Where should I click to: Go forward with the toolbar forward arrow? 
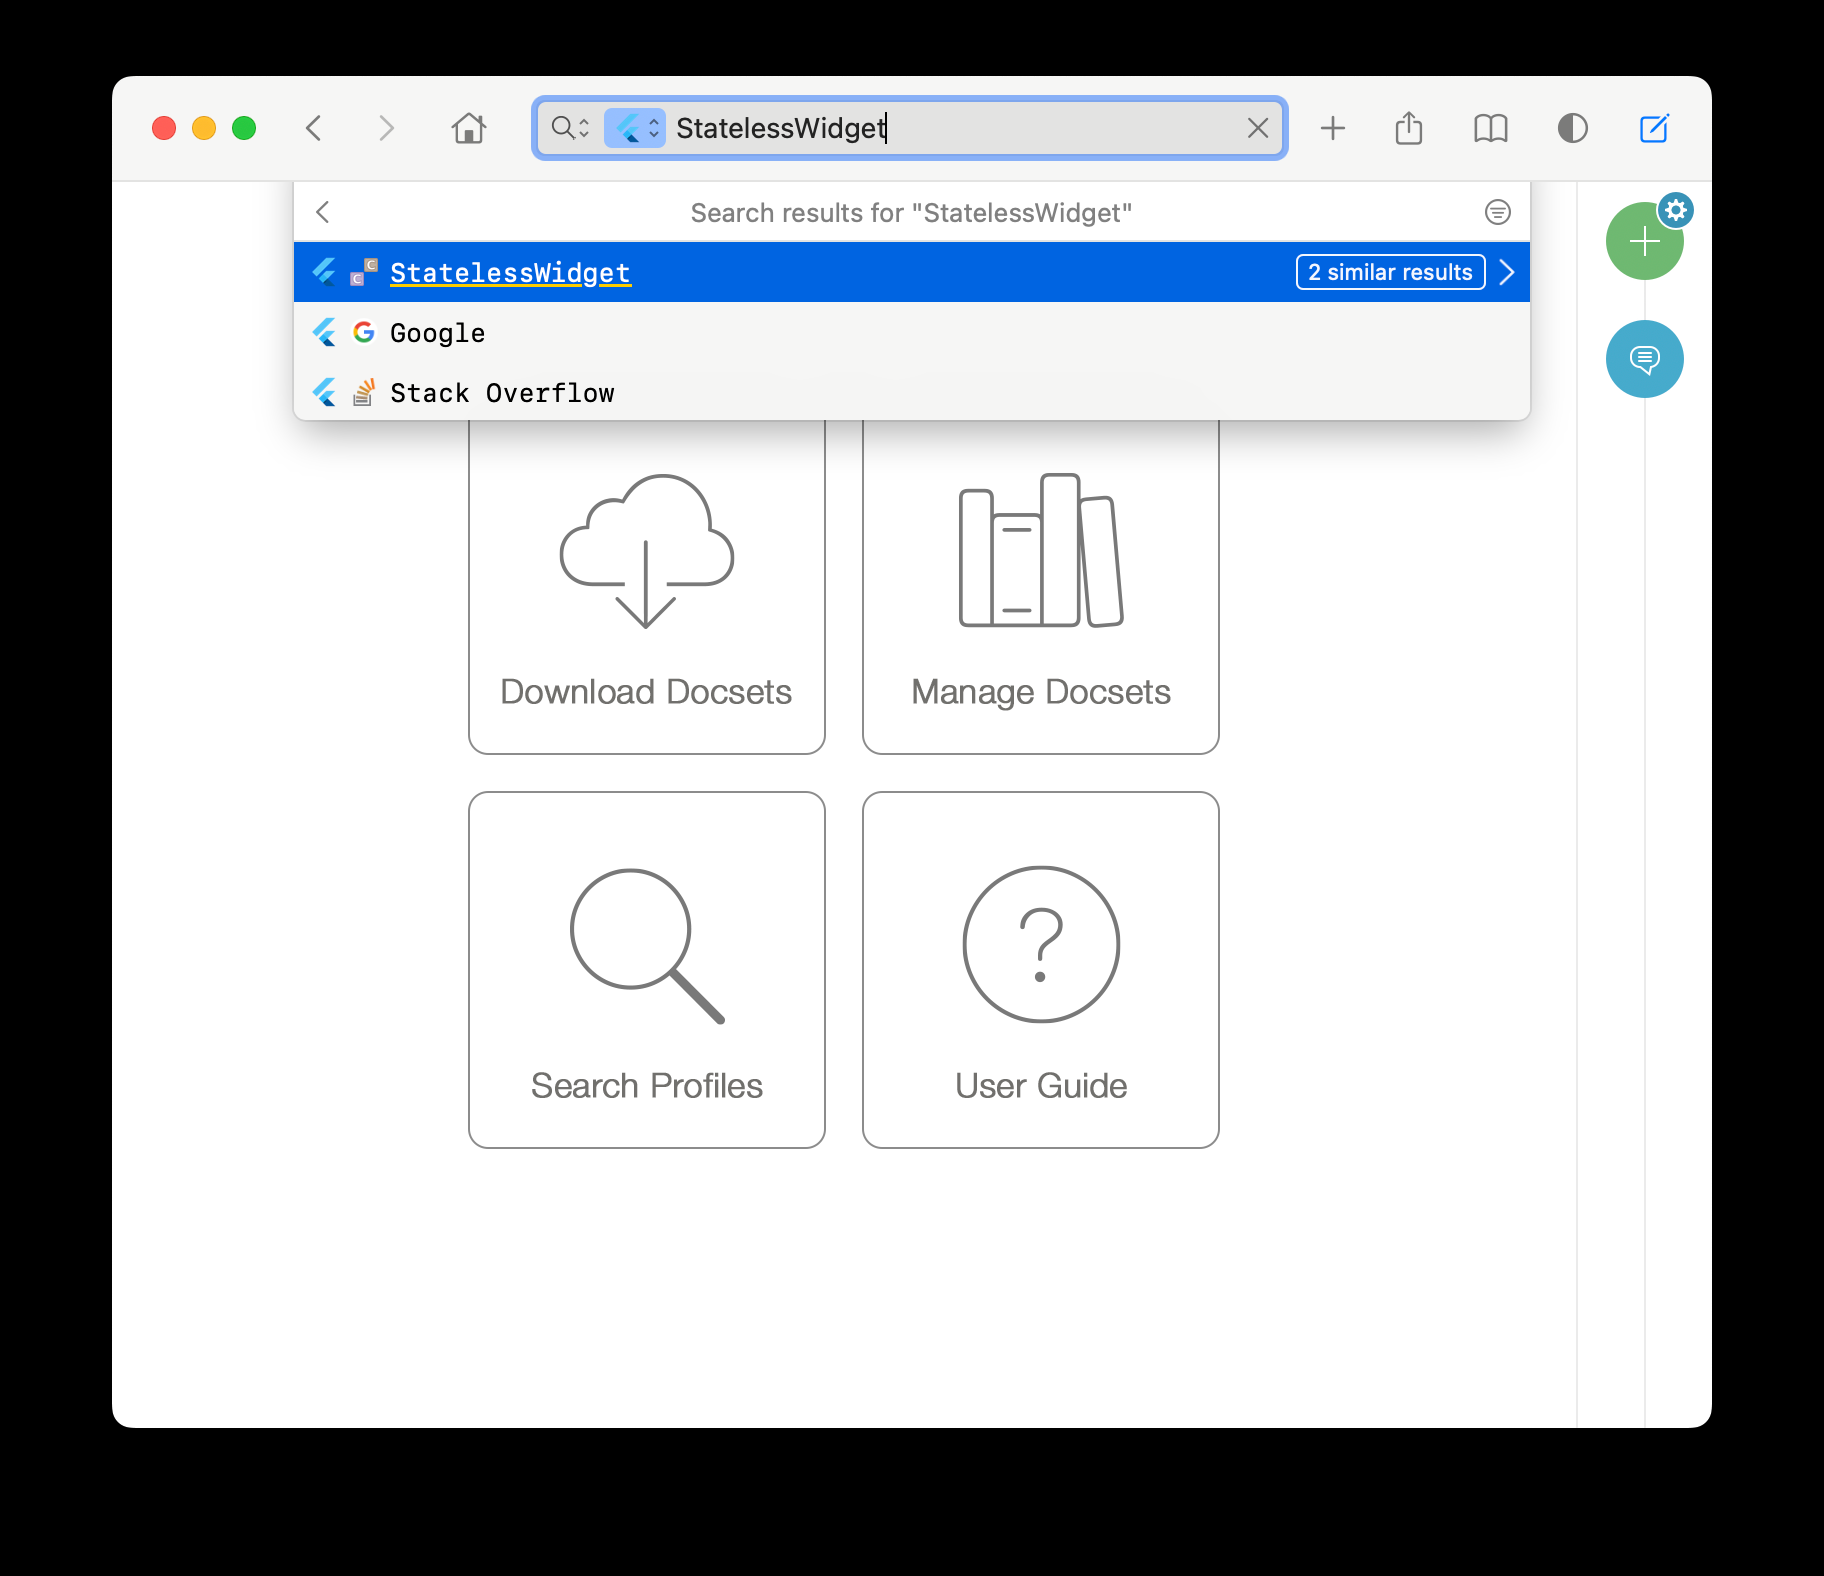point(386,128)
